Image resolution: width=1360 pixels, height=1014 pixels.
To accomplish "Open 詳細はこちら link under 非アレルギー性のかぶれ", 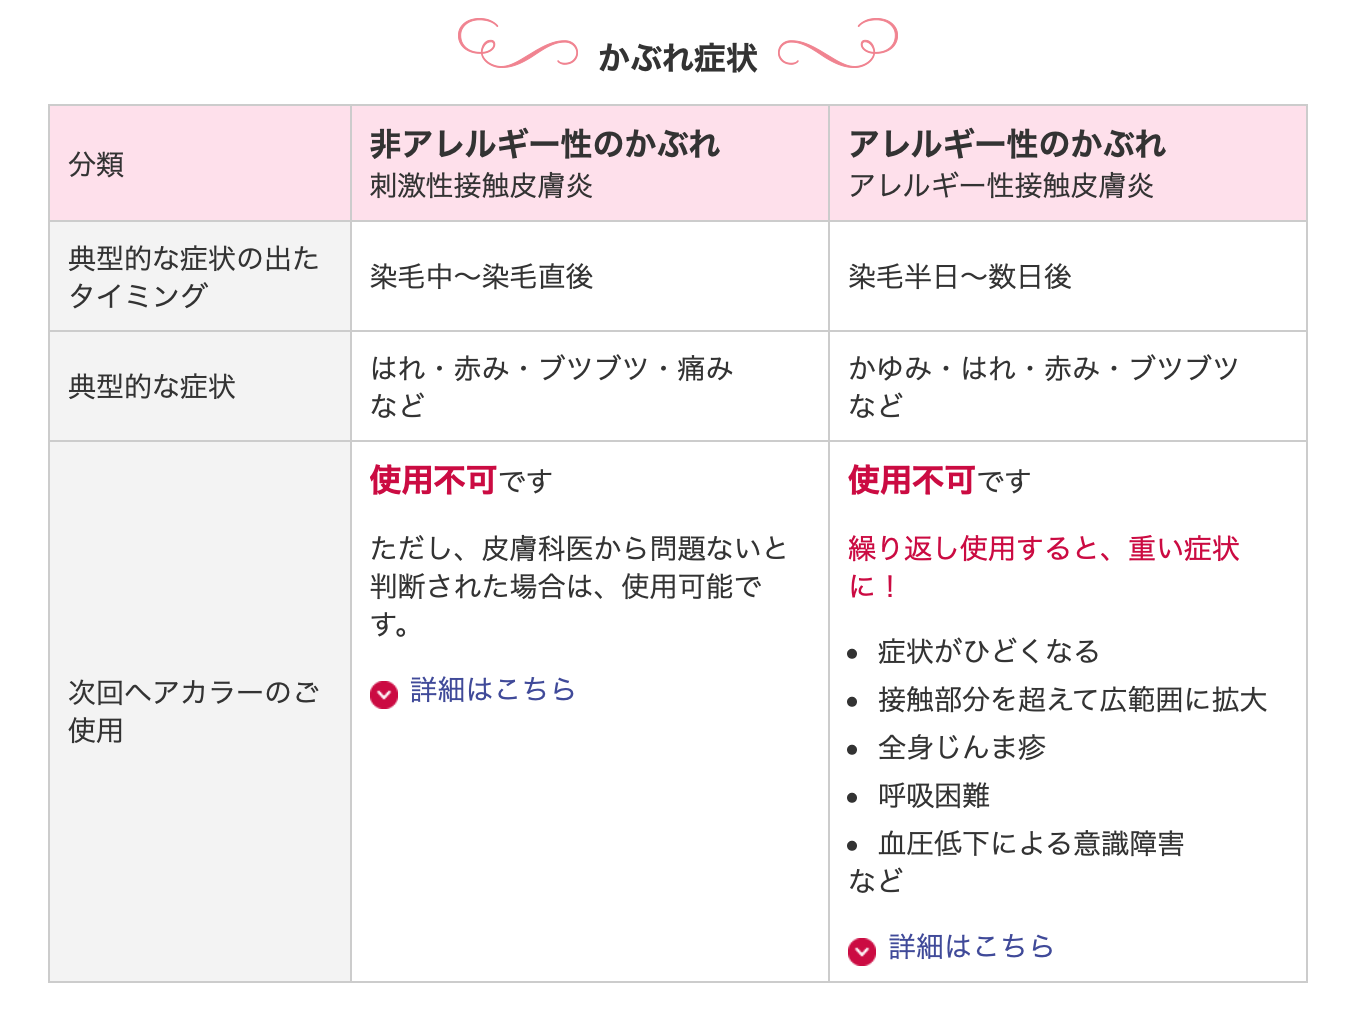I will point(493,690).
